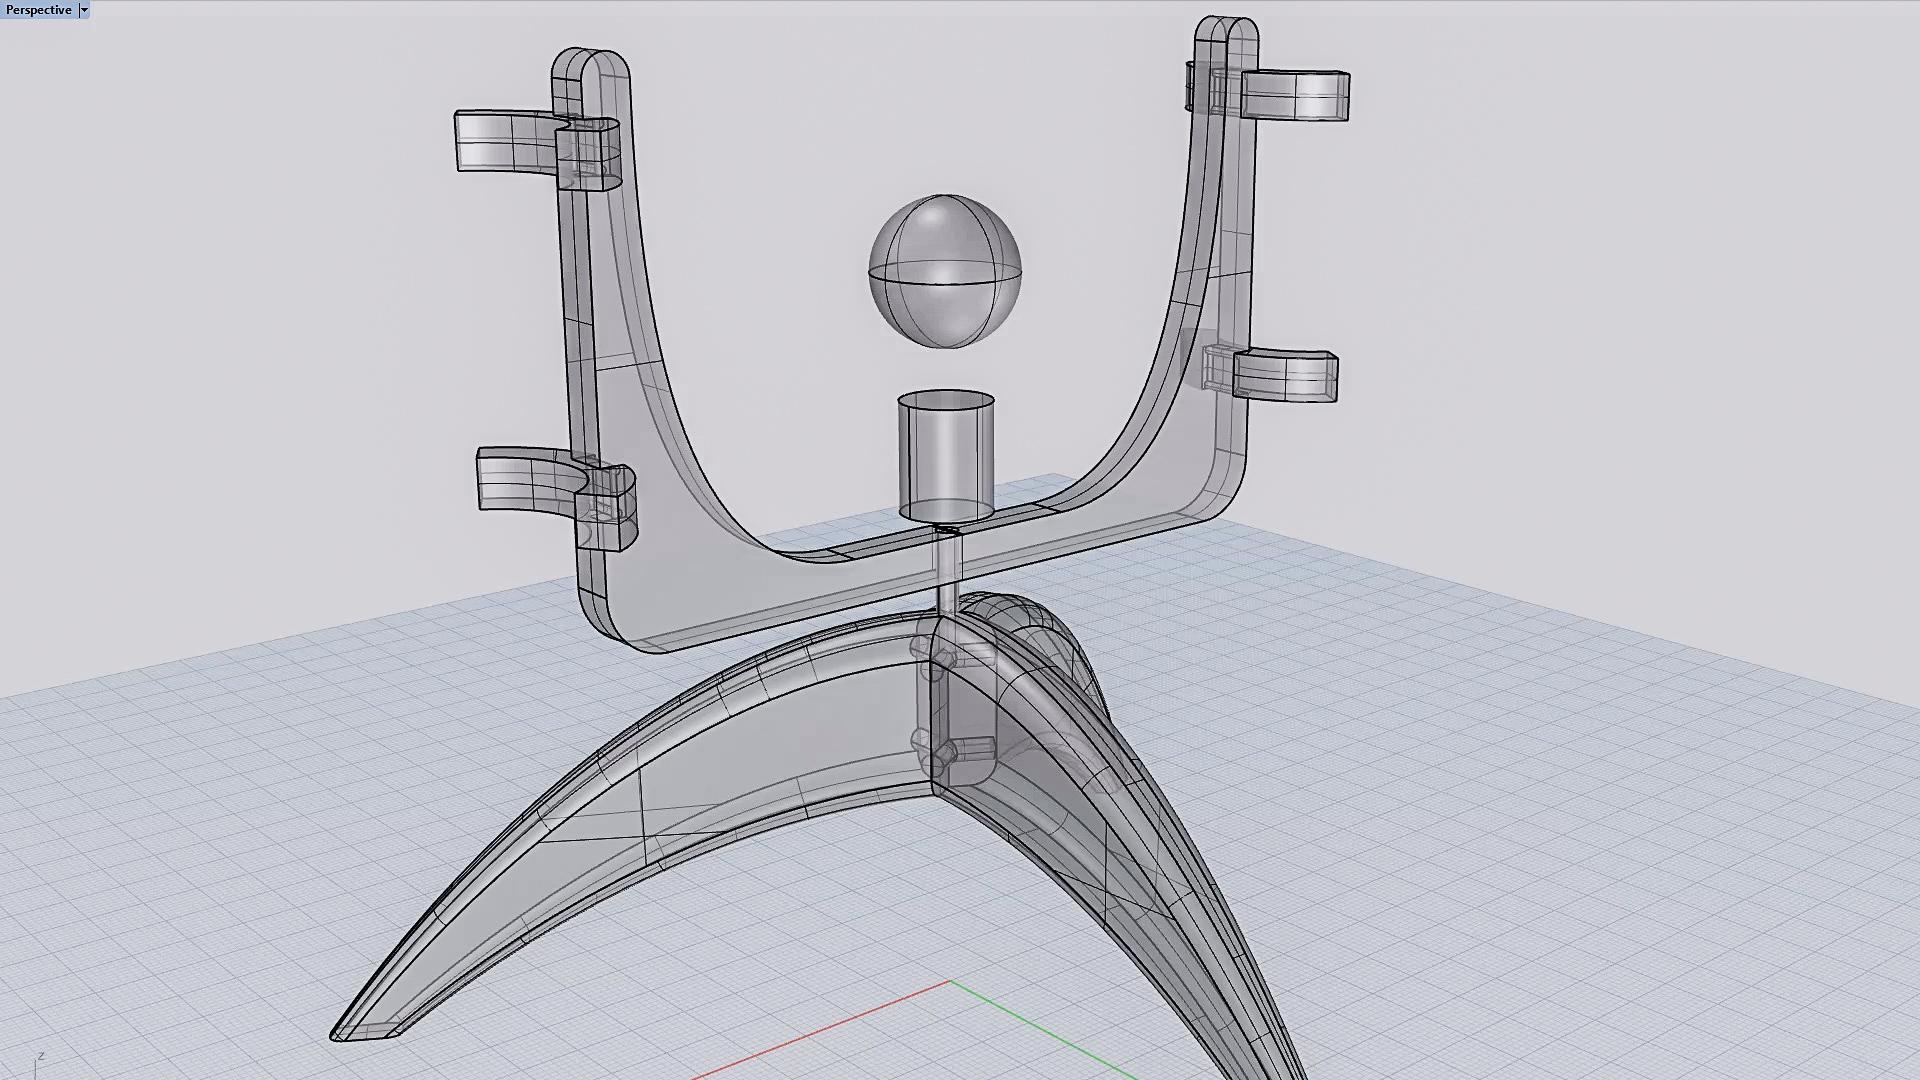Click the Perspective viewport title label
Image resolution: width=1920 pixels, height=1080 pixels.
(38, 10)
